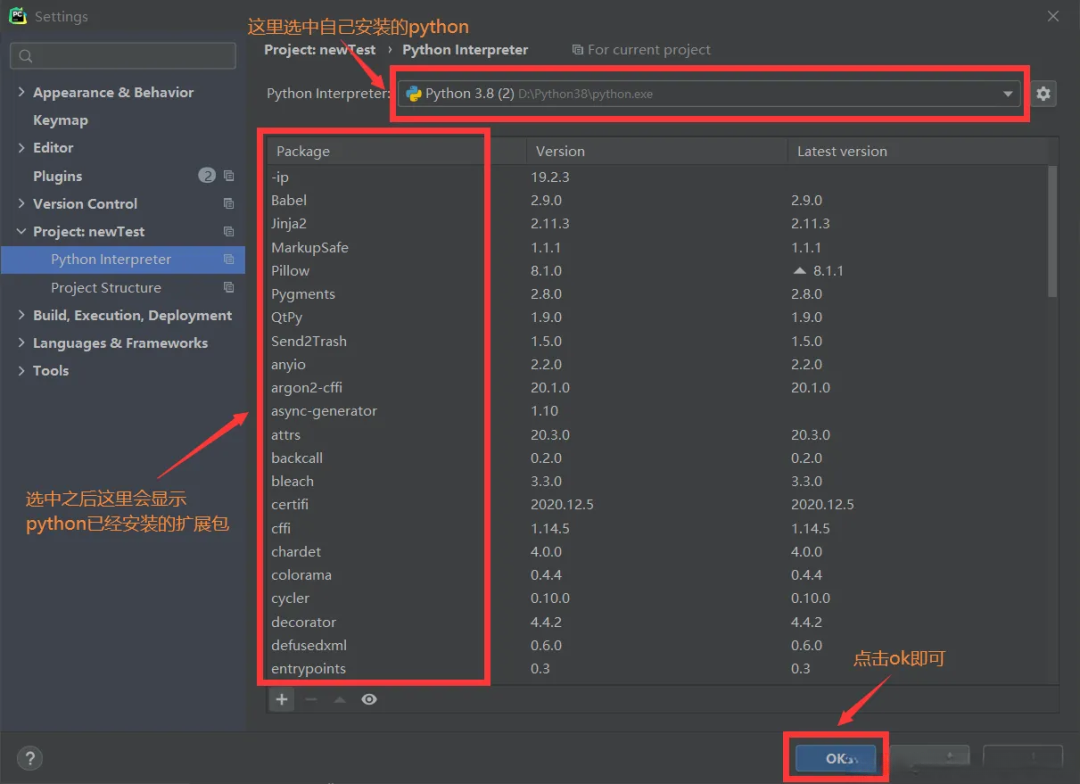Toggle show early releases eye icon
Viewport: 1080px width, 784px height.
tap(369, 699)
